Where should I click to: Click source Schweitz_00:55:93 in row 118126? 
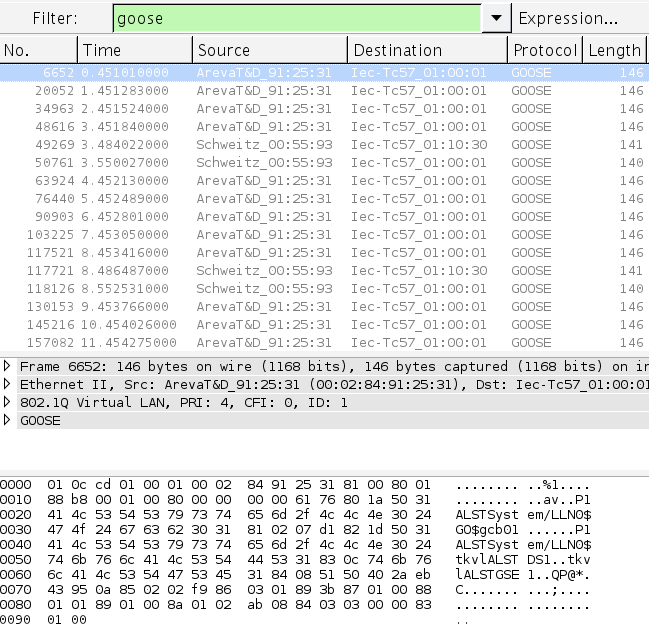pyautogui.click(x=264, y=289)
